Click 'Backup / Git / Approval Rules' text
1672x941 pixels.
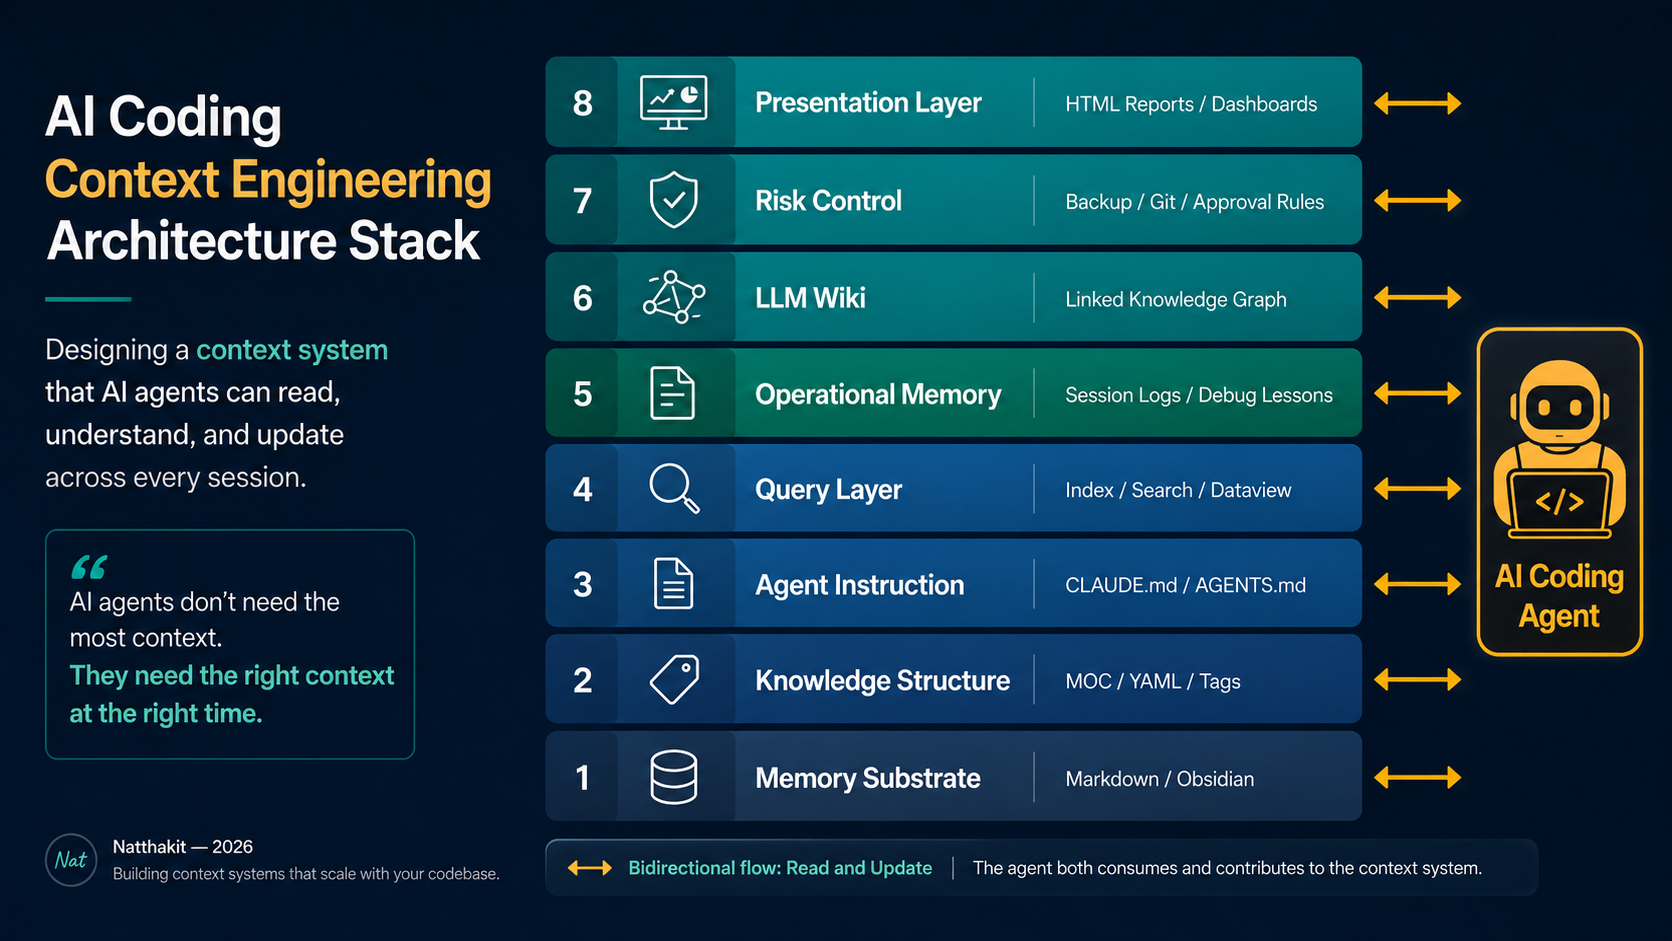[x=1194, y=202]
